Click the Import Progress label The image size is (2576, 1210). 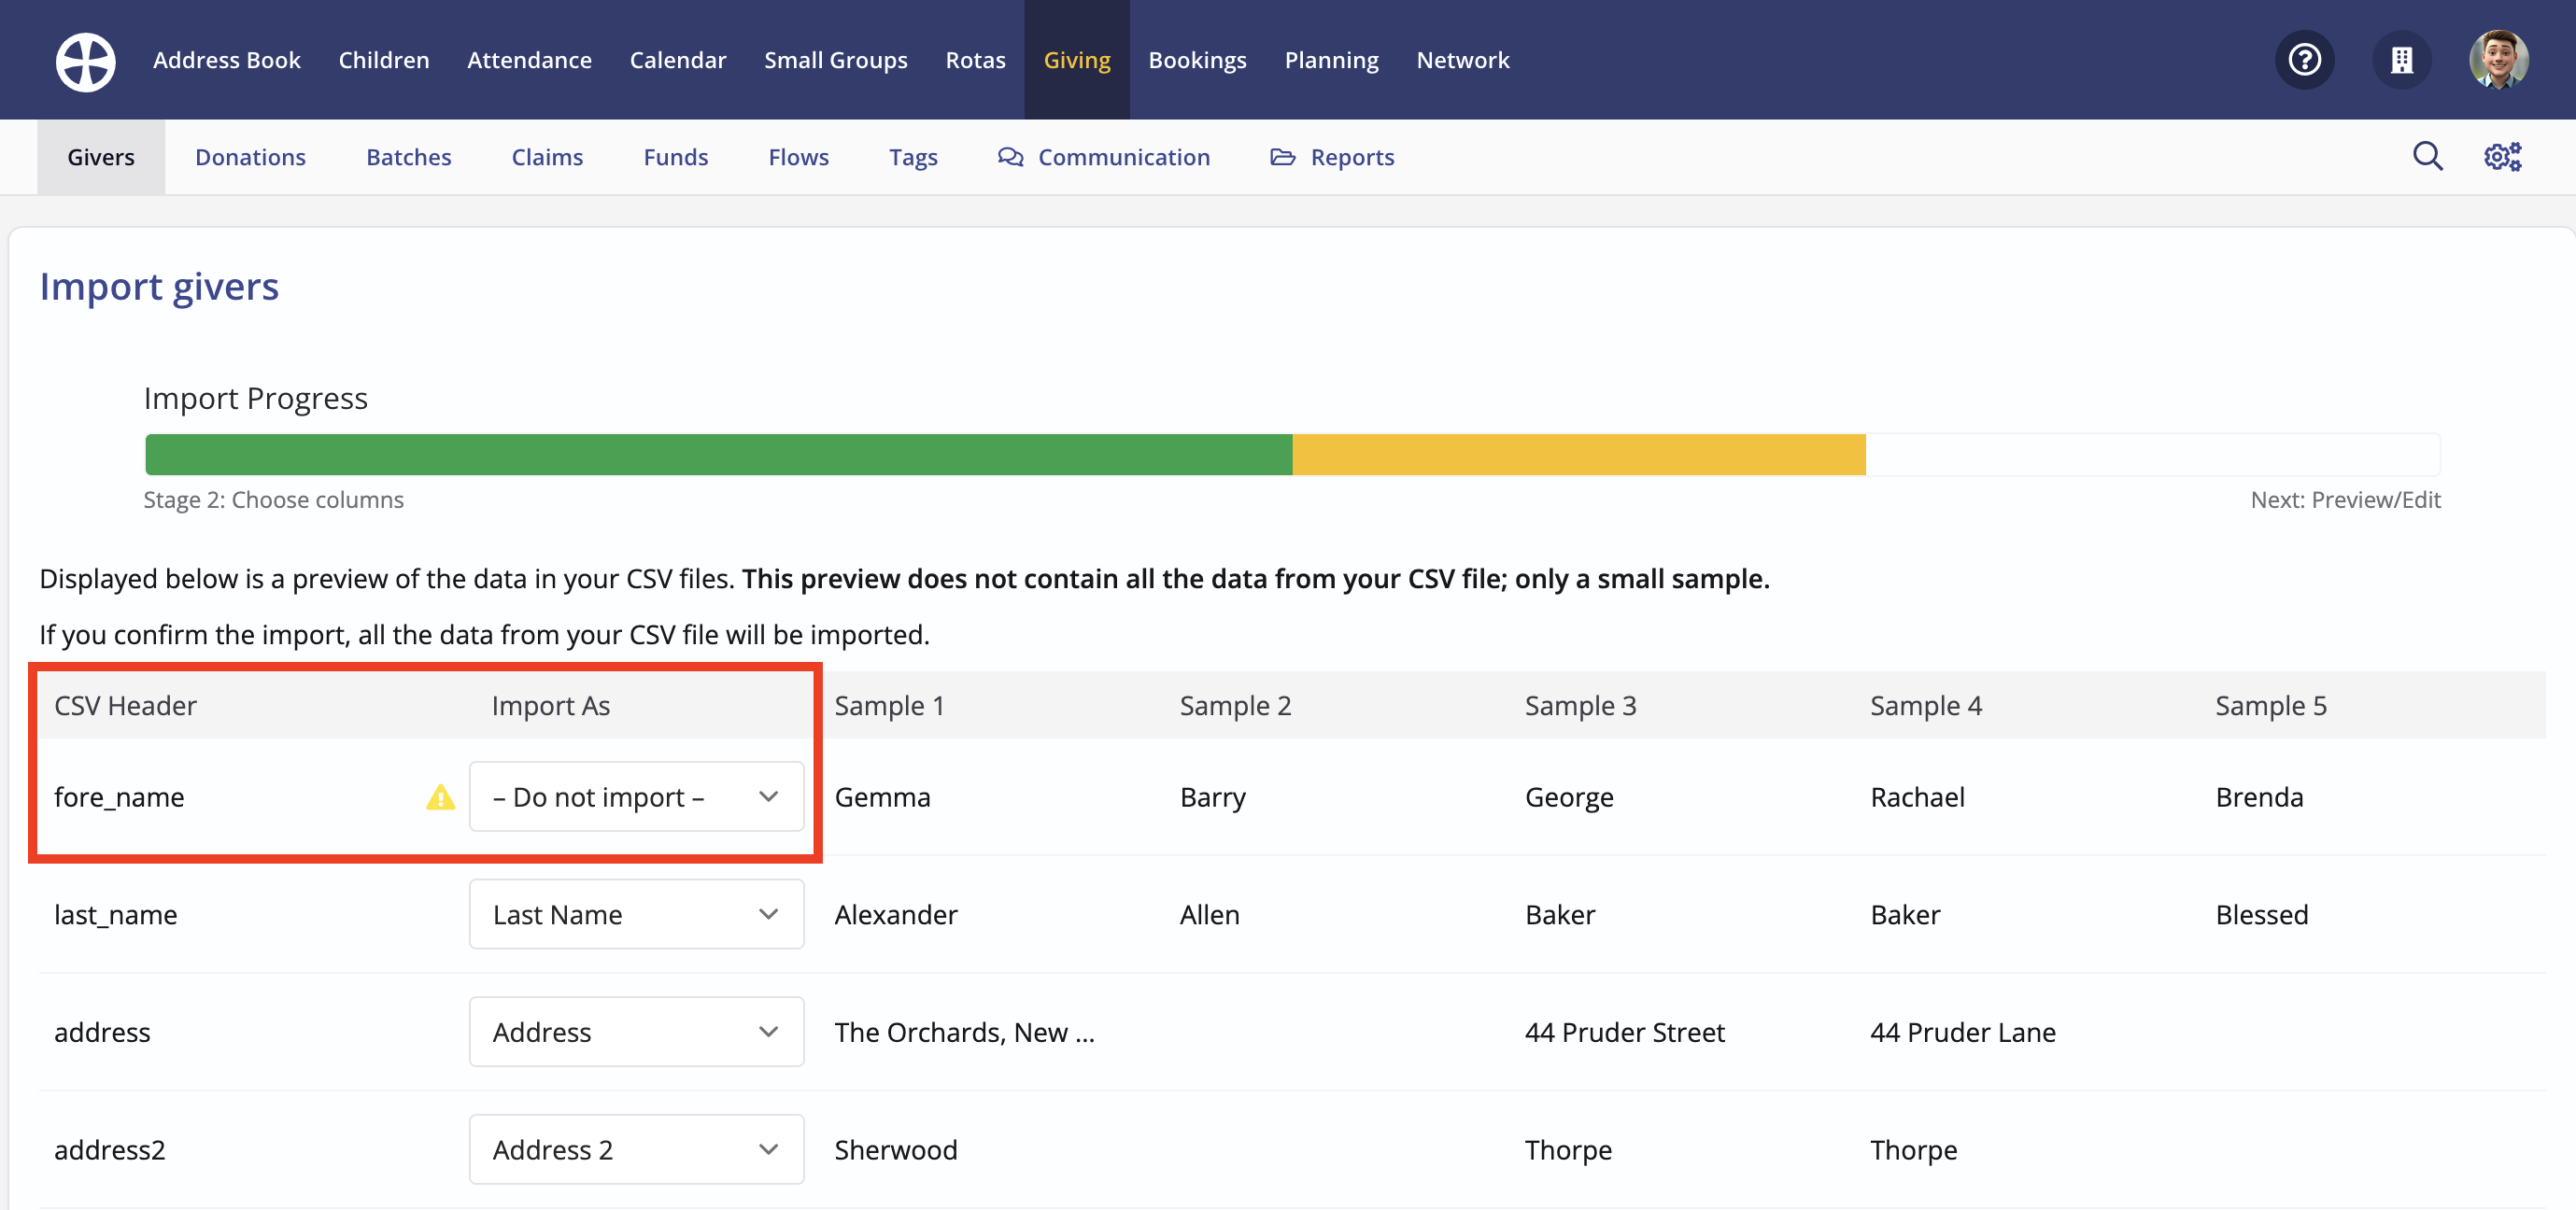pos(255,398)
